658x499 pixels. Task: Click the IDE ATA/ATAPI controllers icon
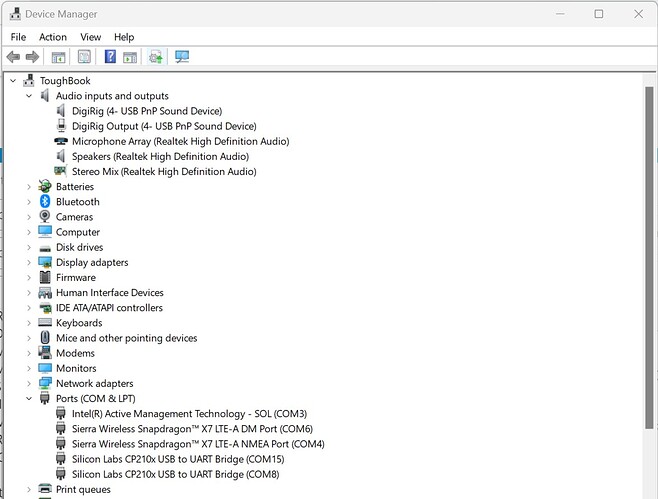45,308
